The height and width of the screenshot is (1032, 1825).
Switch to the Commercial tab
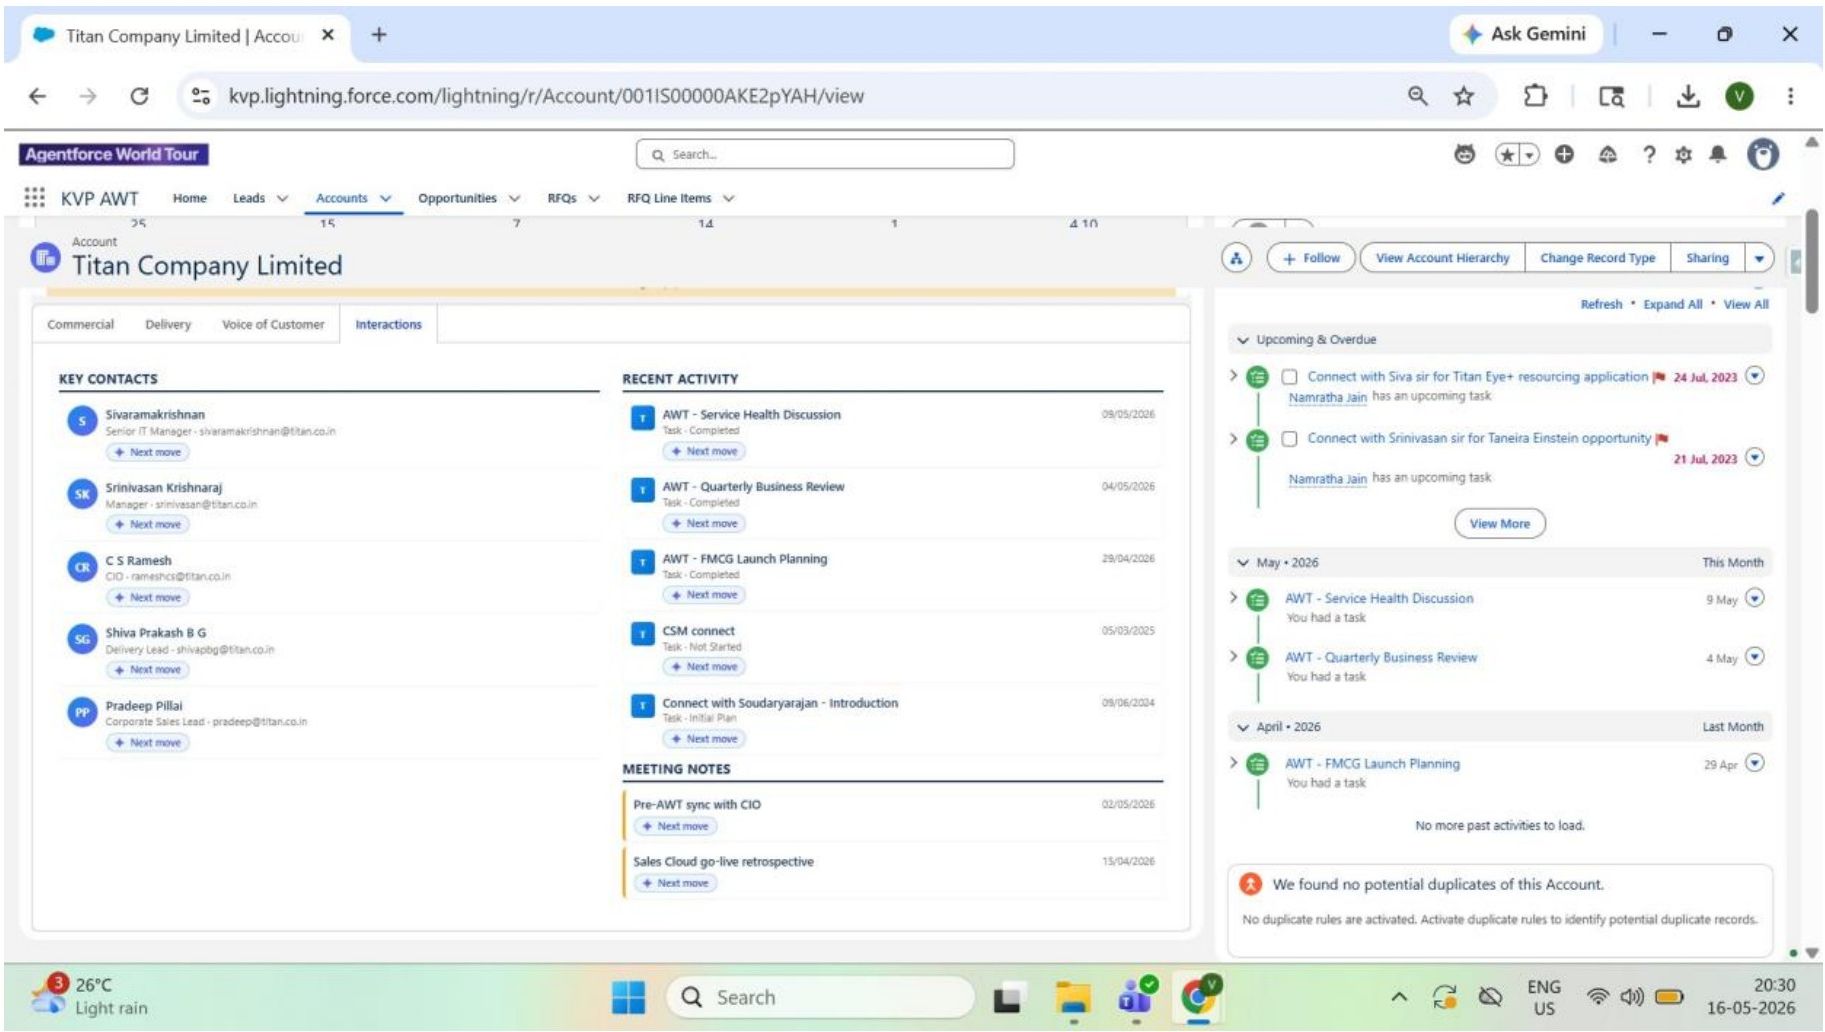point(81,325)
